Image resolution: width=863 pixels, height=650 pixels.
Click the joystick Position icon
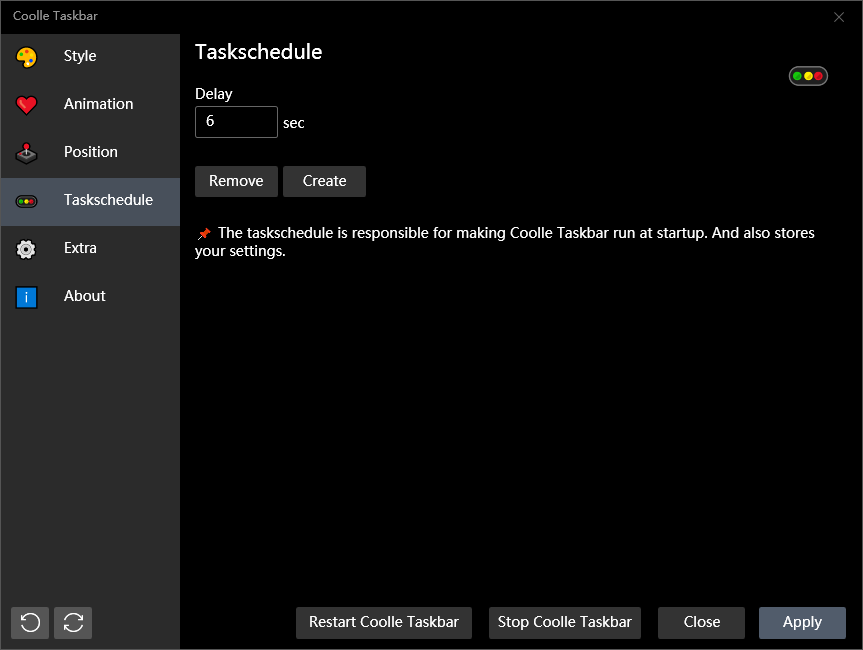coord(26,153)
